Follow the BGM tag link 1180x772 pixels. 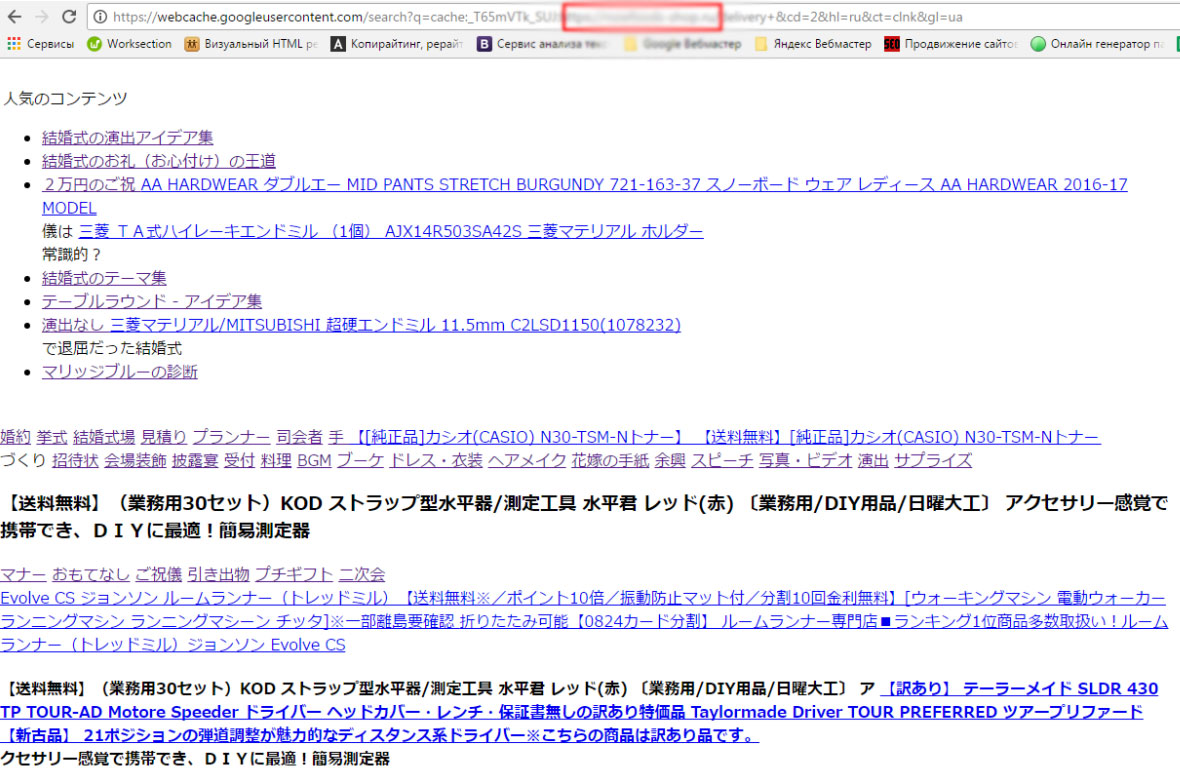tap(314, 460)
